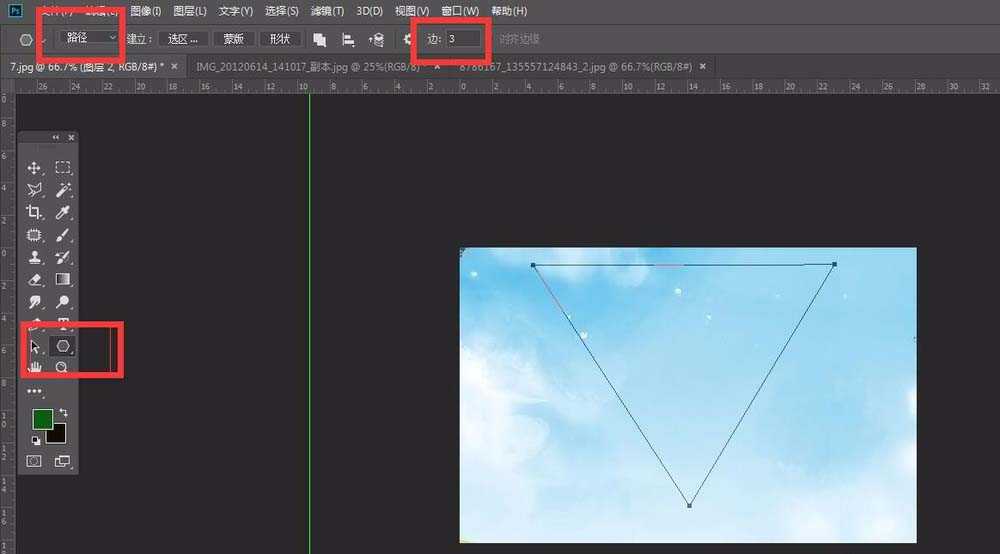Viewport: 1000px width, 554px height.
Task: Pick the Magic Wand tool
Action: tap(62, 190)
